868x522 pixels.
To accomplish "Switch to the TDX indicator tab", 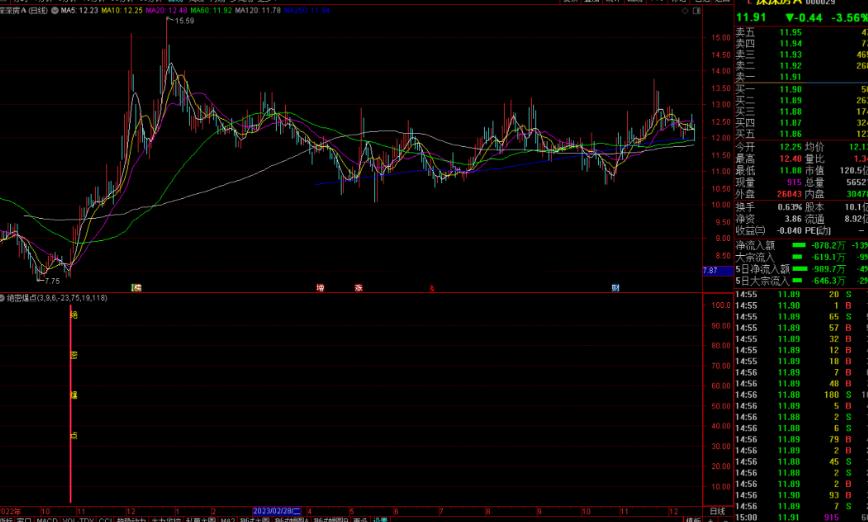I will click(x=86, y=519).
